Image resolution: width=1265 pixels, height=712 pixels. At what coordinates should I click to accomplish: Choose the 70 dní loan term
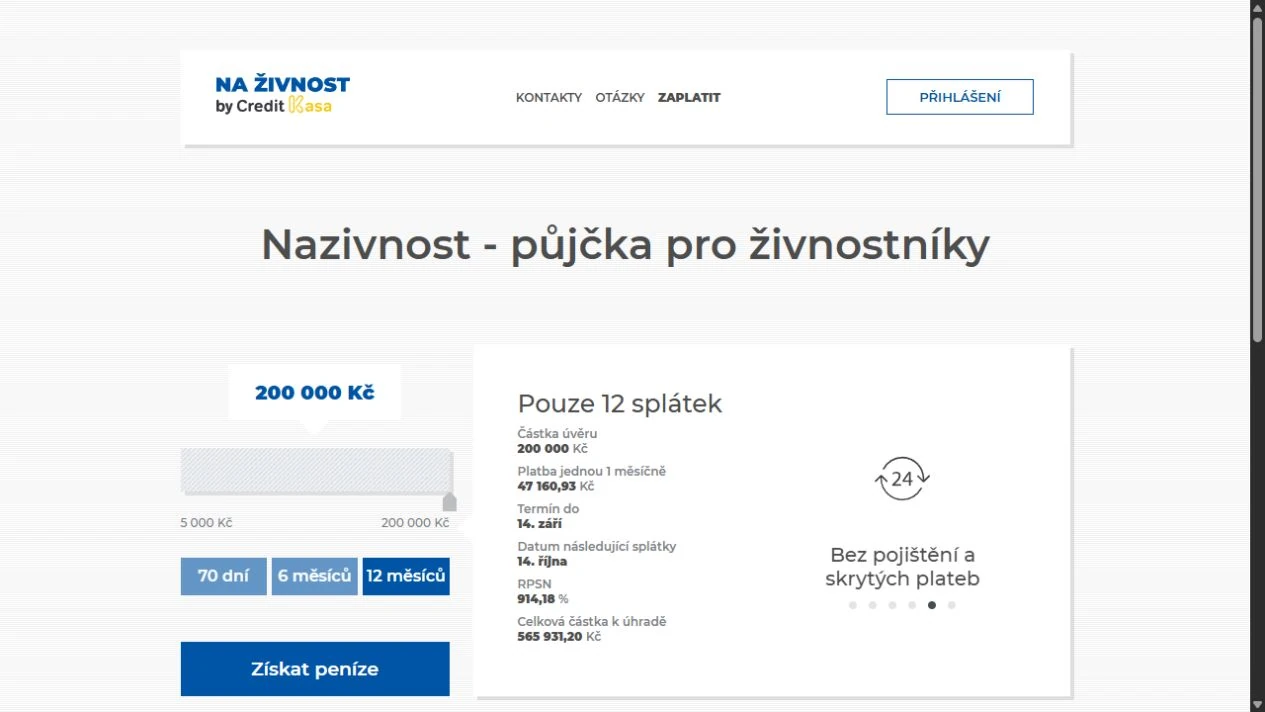point(224,576)
